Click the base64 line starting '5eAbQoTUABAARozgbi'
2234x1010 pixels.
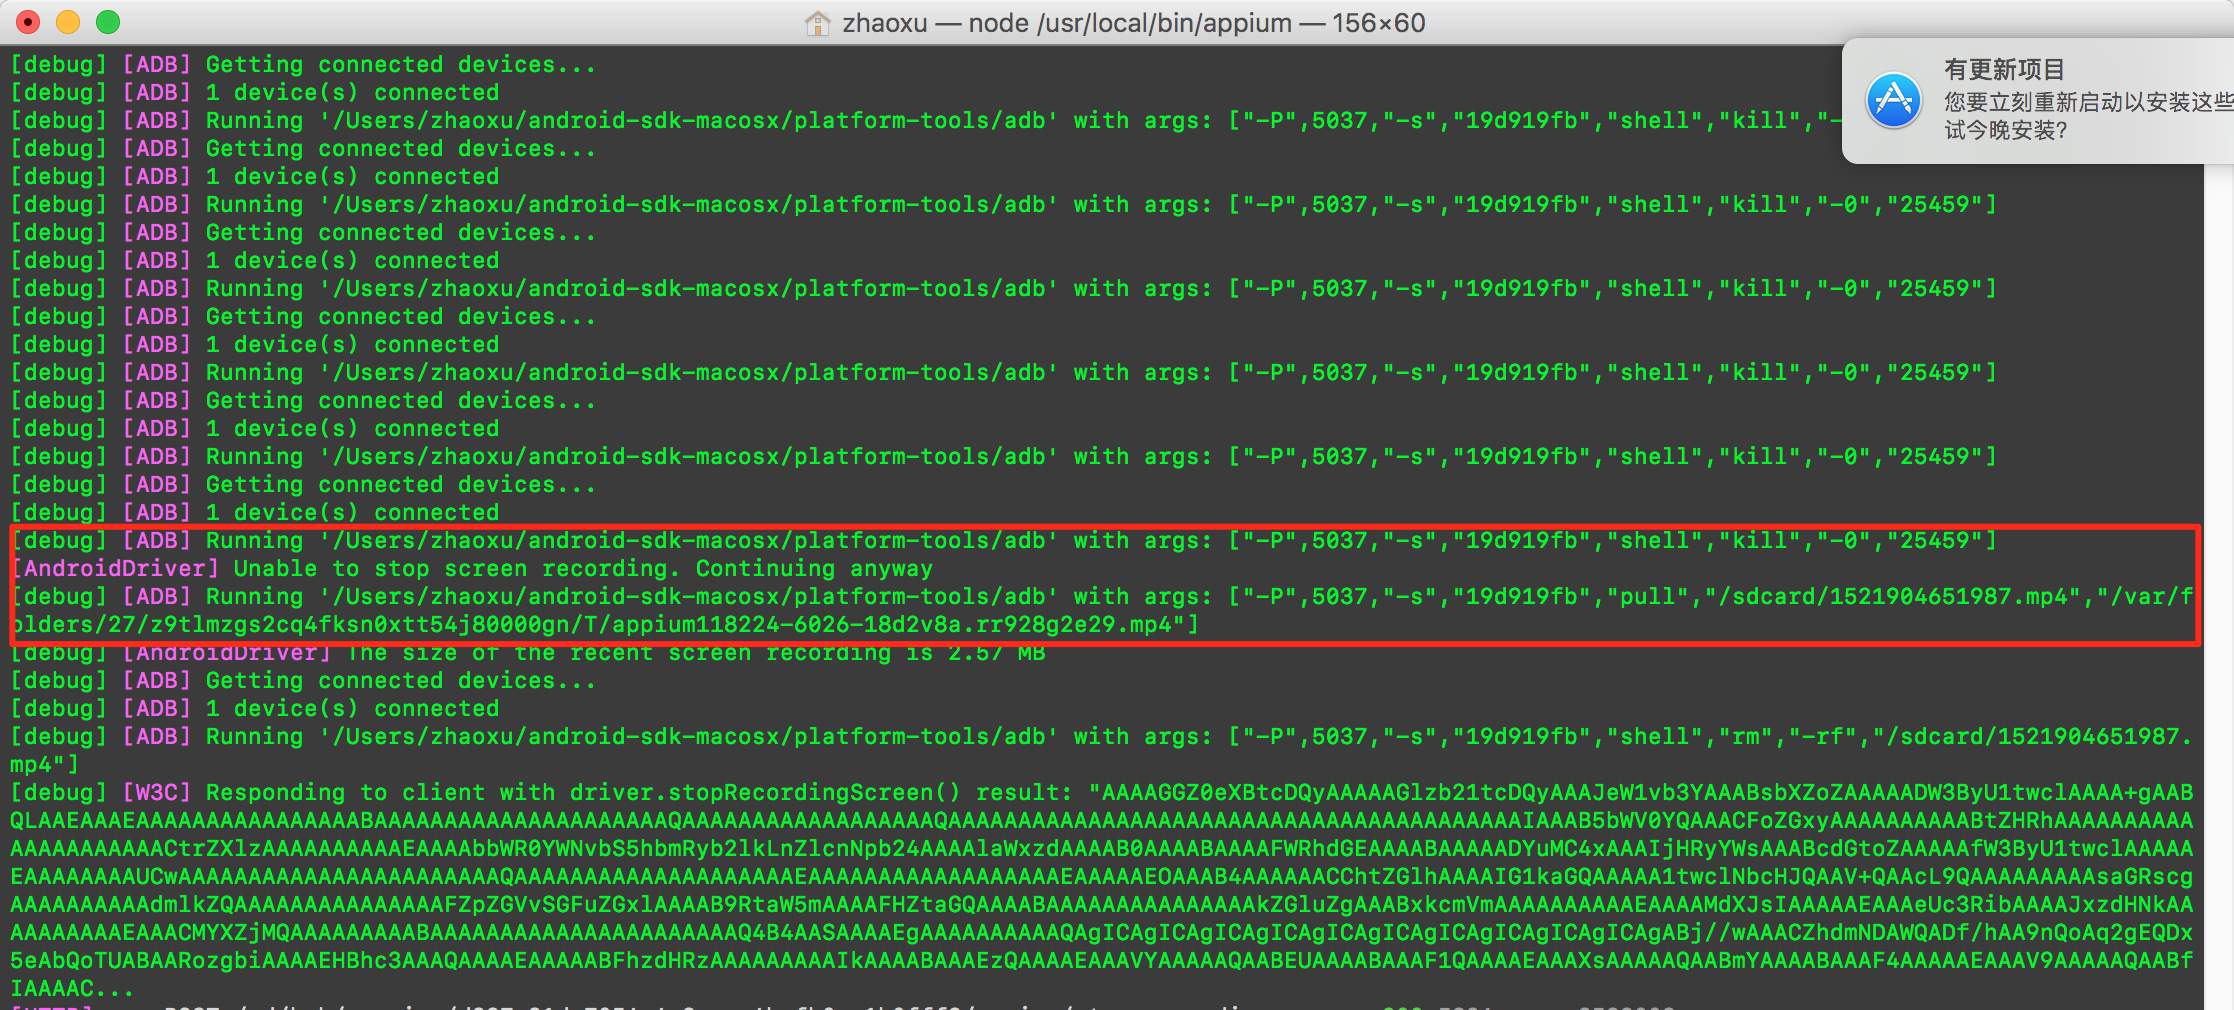coord(1102,960)
